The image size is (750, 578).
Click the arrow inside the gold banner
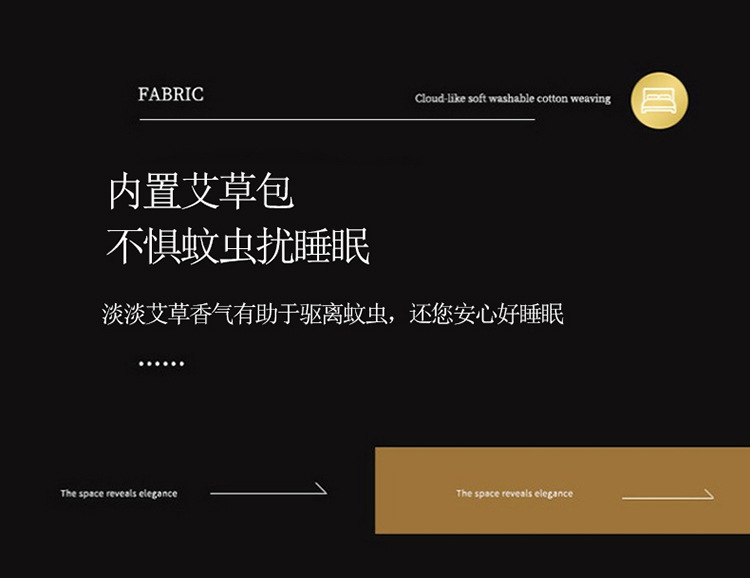[668, 495]
